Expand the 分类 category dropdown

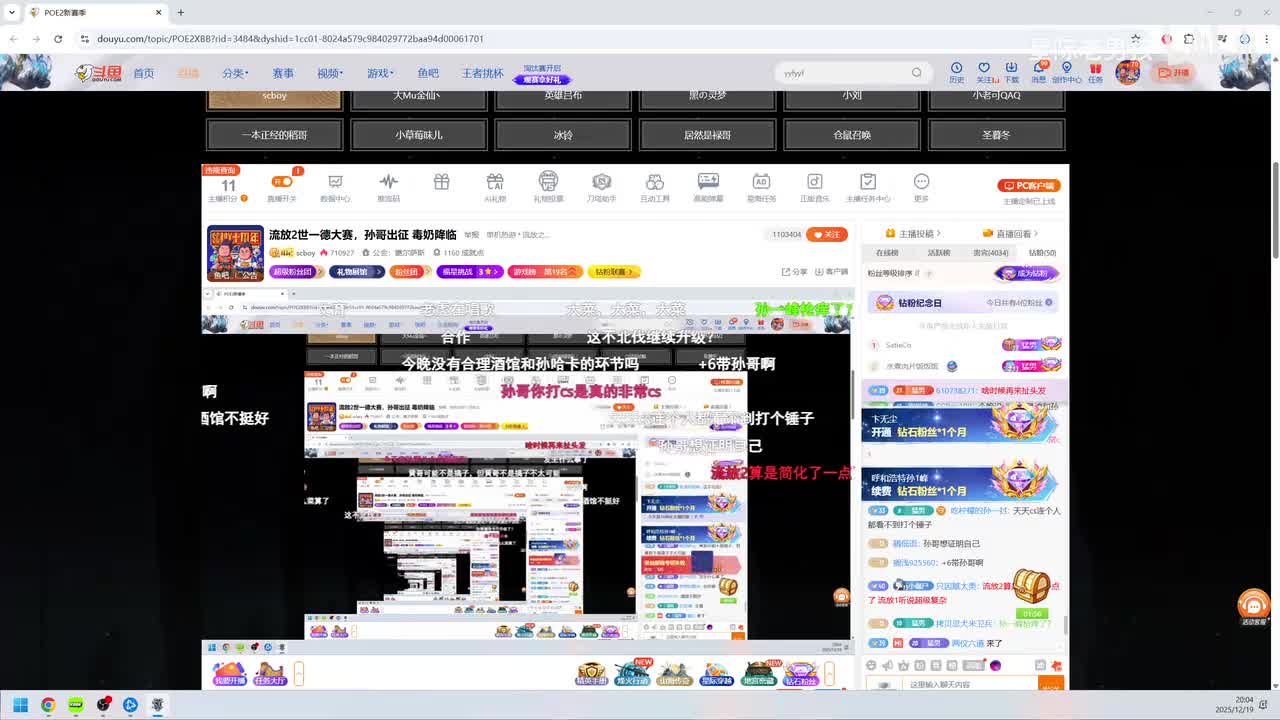click(x=234, y=73)
